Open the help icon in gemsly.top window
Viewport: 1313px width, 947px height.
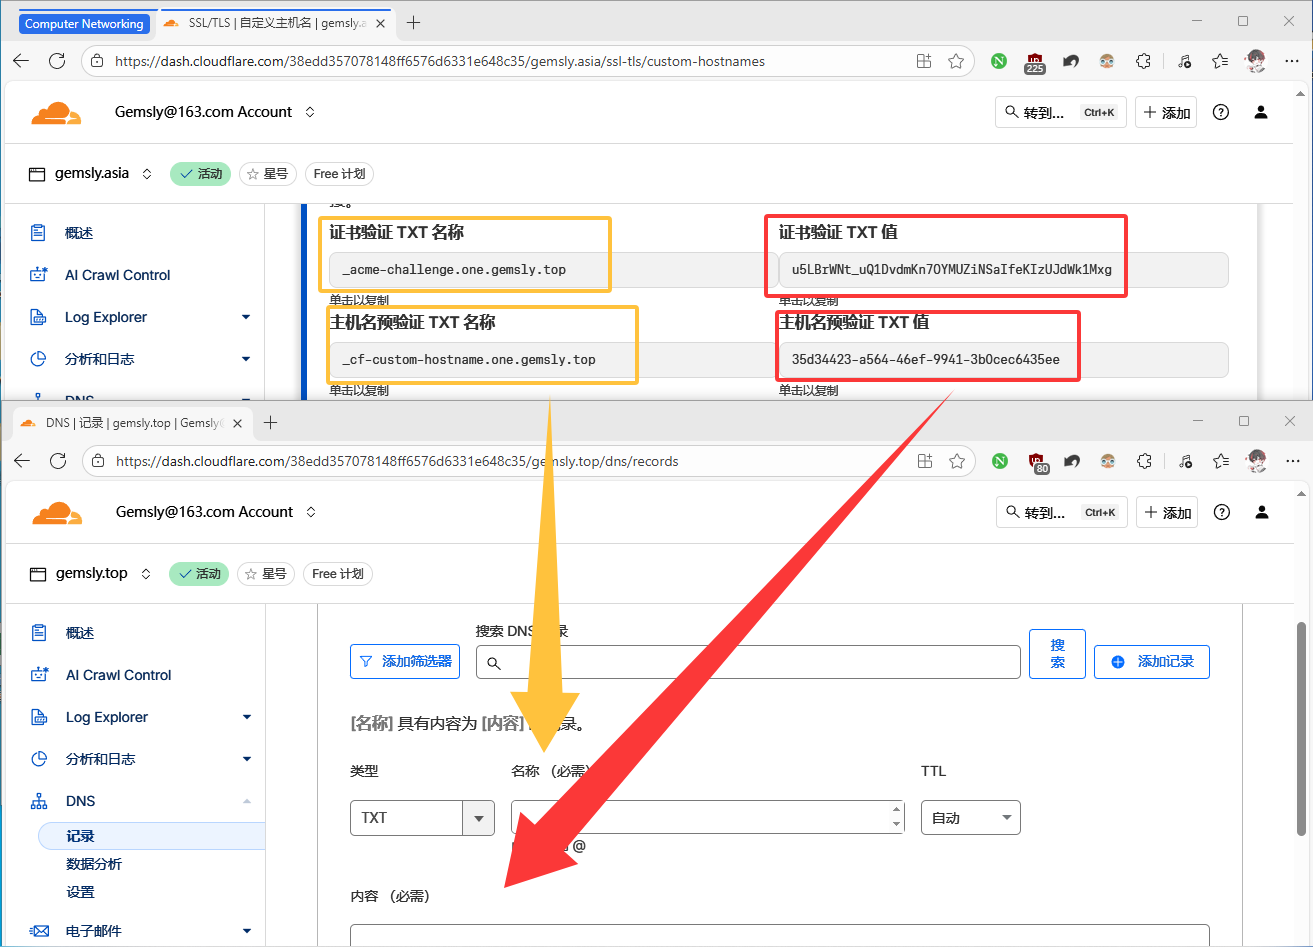[1221, 512]
